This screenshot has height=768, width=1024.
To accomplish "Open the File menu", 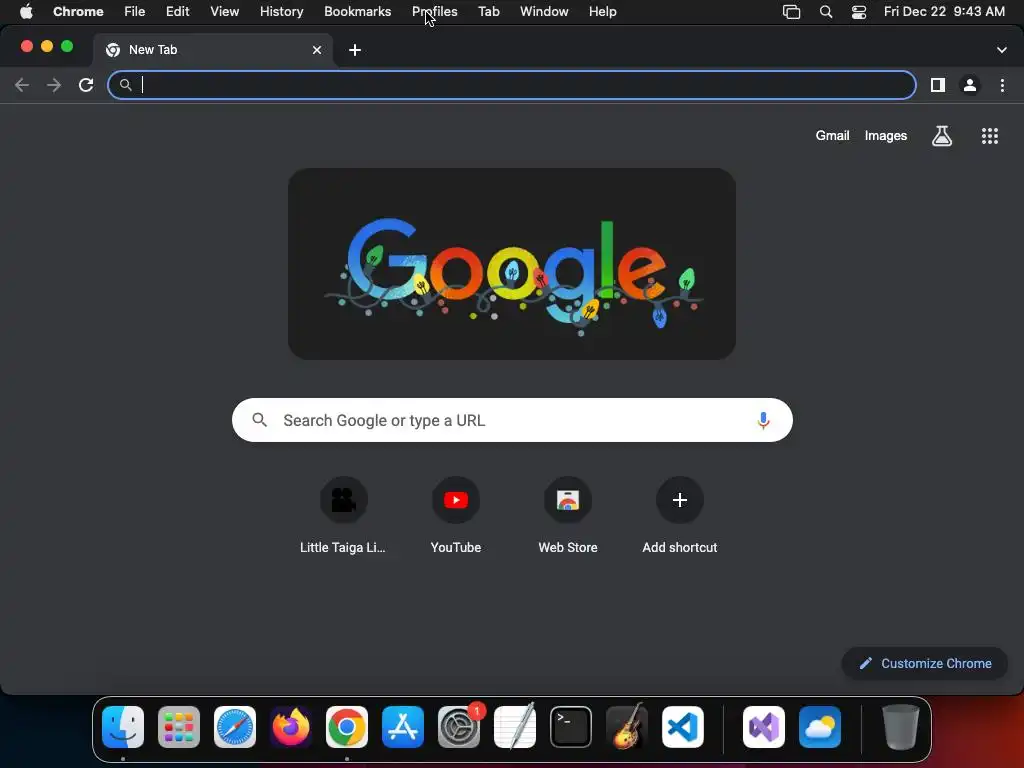I will pos(135,12).
